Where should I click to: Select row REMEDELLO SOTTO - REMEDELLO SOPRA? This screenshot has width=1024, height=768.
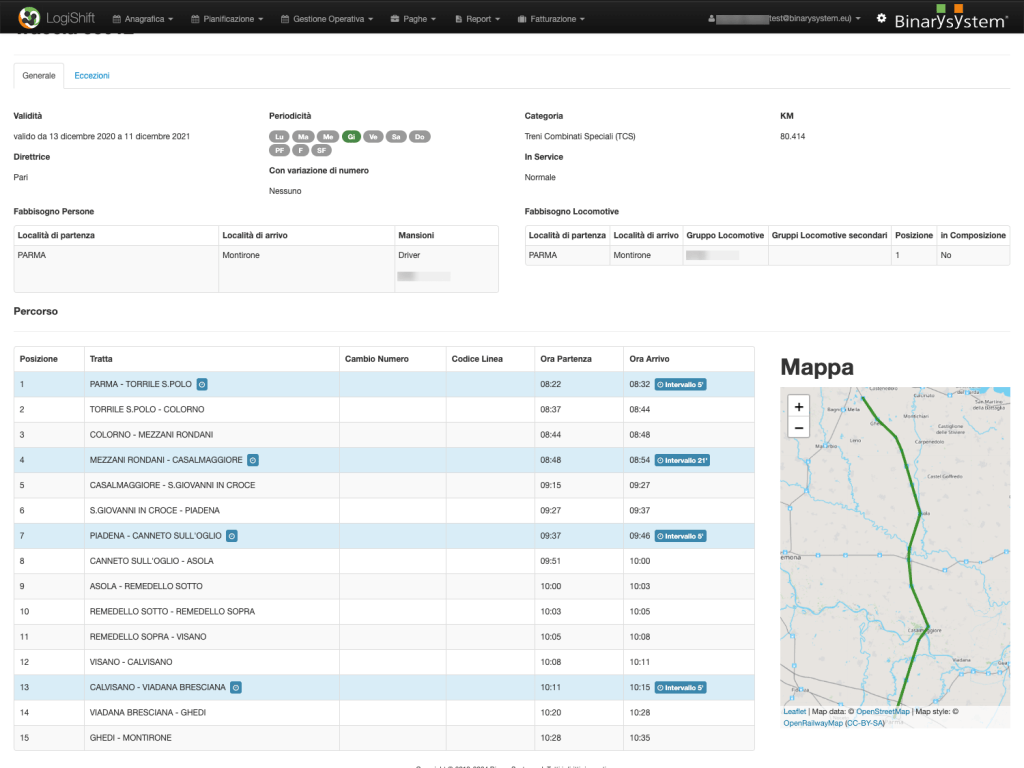point(384,612)
